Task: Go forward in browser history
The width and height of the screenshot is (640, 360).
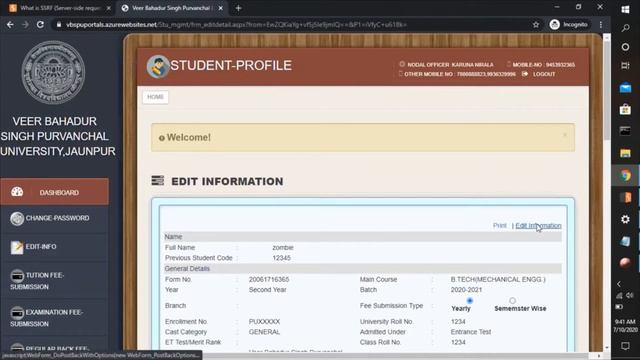Action: (25, 24)
